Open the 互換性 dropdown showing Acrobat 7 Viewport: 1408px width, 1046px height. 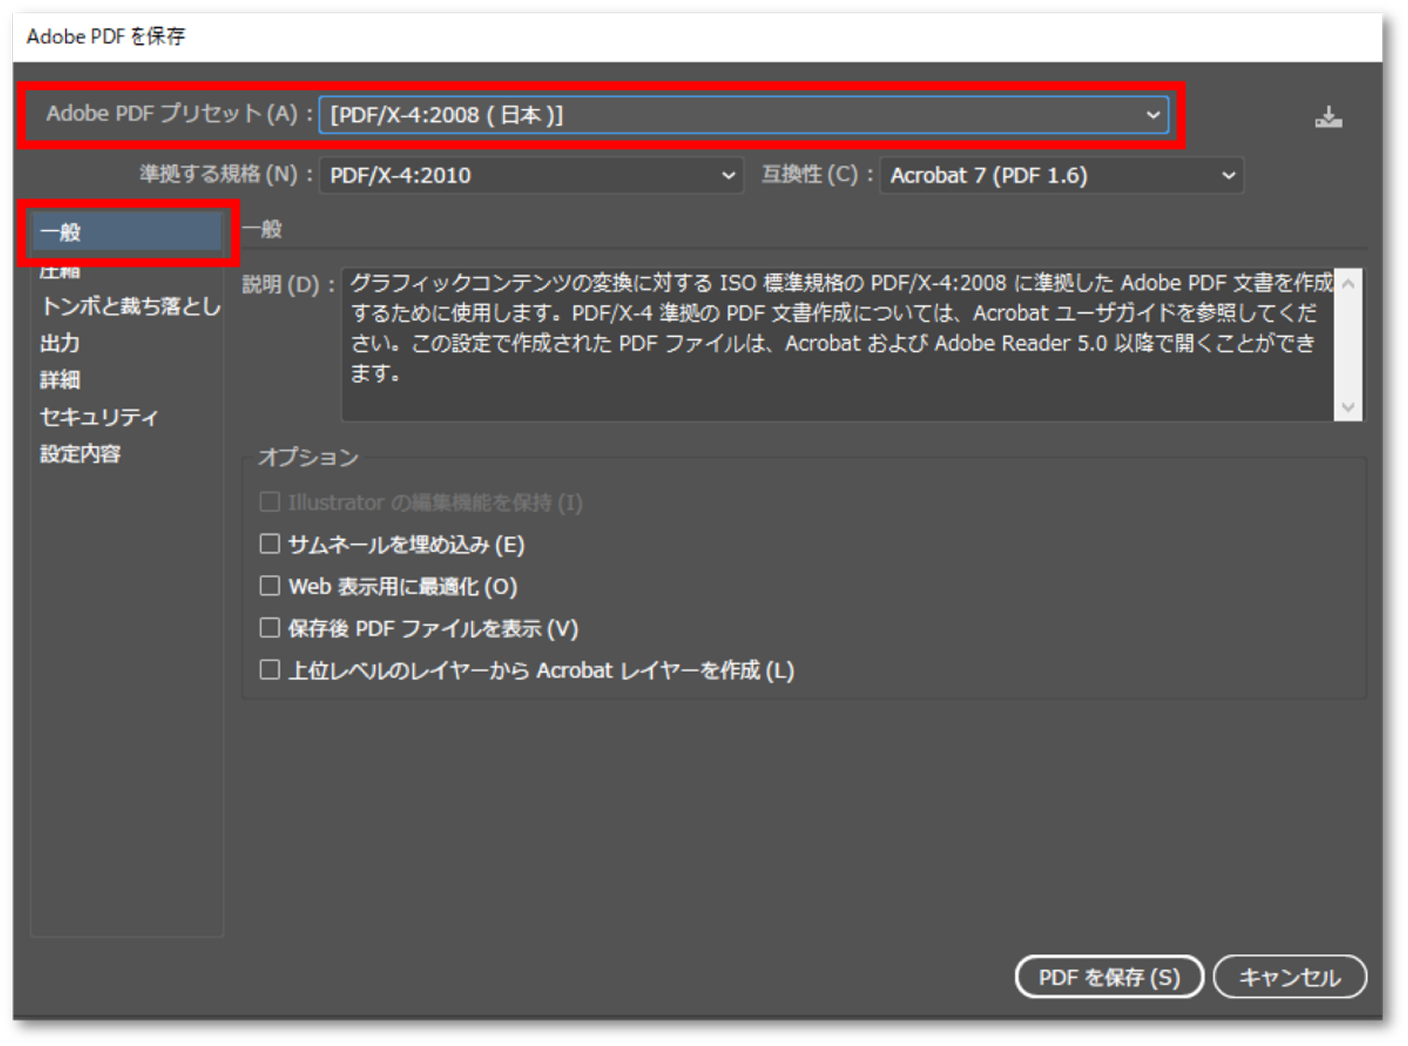[1228, 175]
